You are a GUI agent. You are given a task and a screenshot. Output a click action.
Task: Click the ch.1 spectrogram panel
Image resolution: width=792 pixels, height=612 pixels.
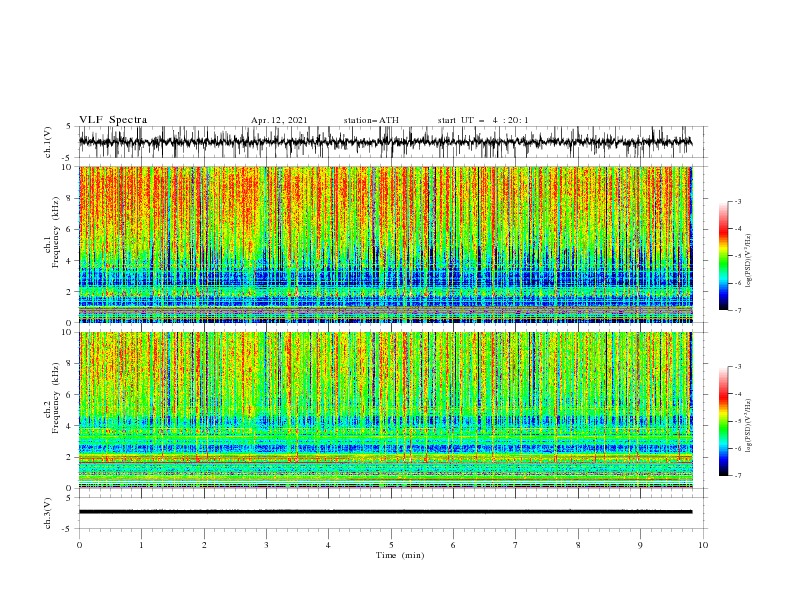385,244
